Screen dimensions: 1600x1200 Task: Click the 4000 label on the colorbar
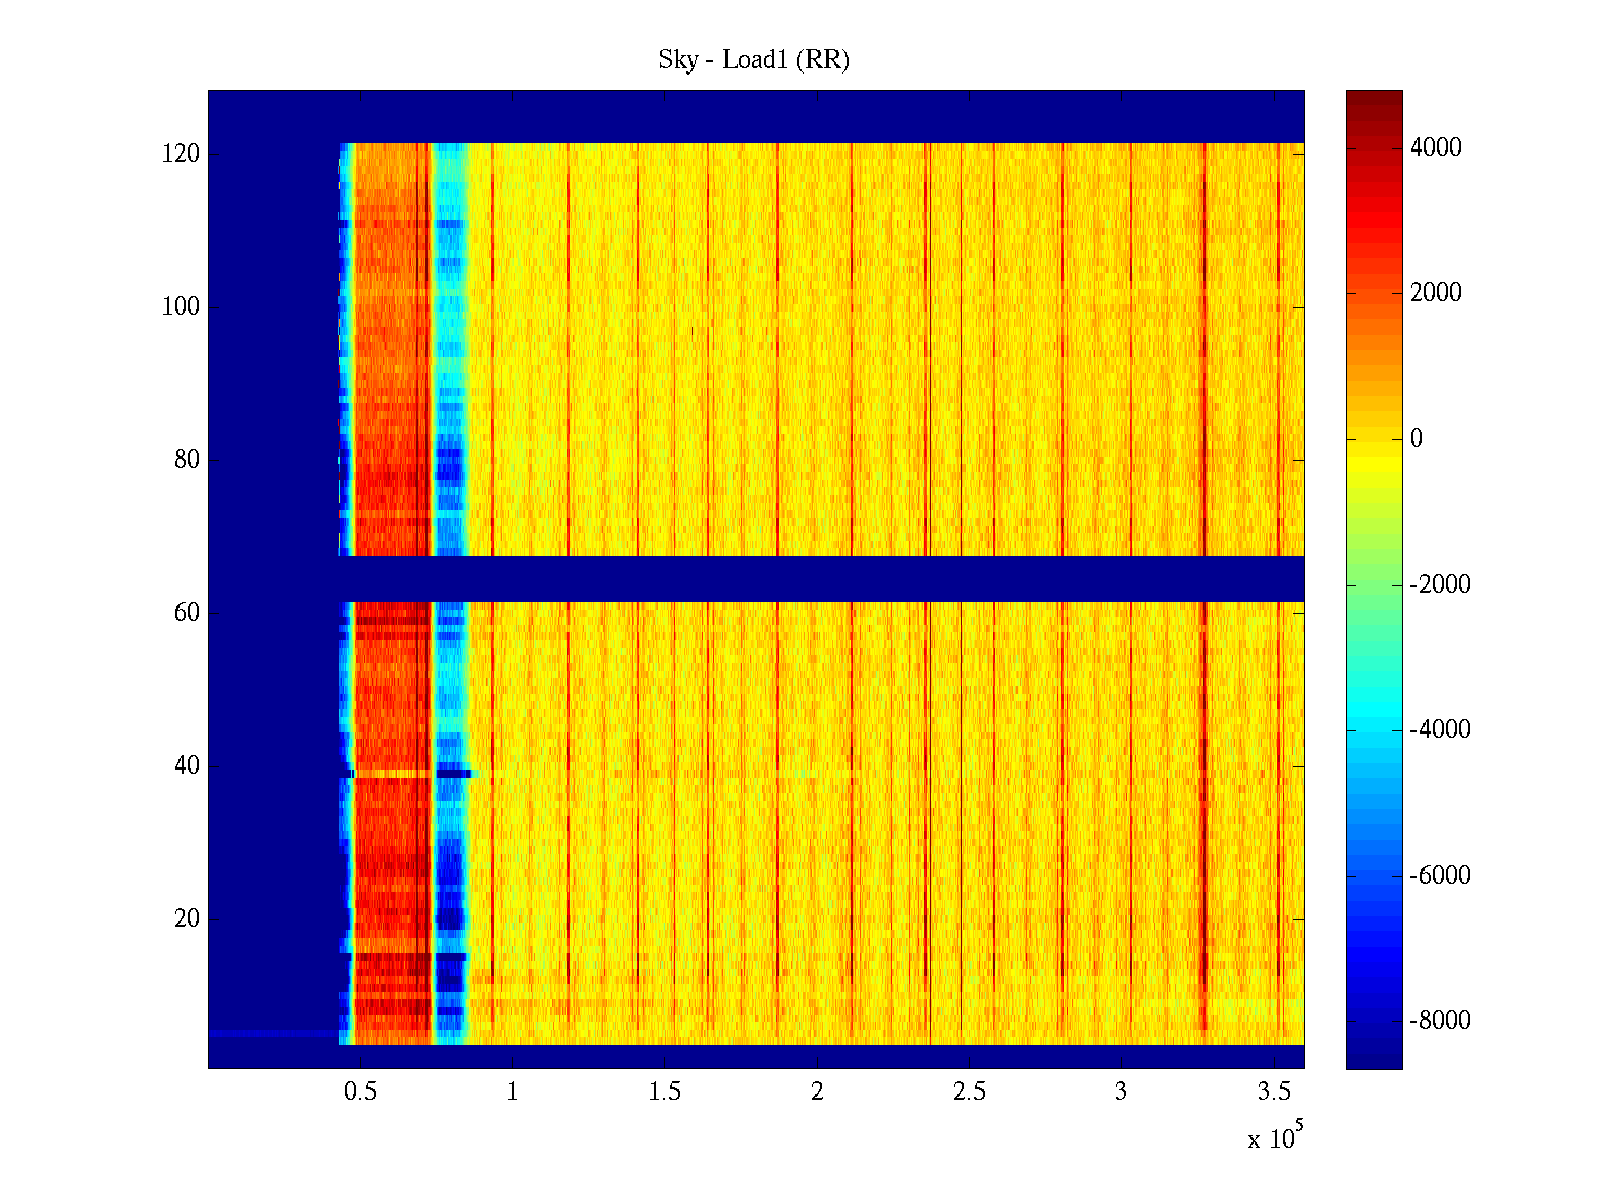(x=1435, y=148)
